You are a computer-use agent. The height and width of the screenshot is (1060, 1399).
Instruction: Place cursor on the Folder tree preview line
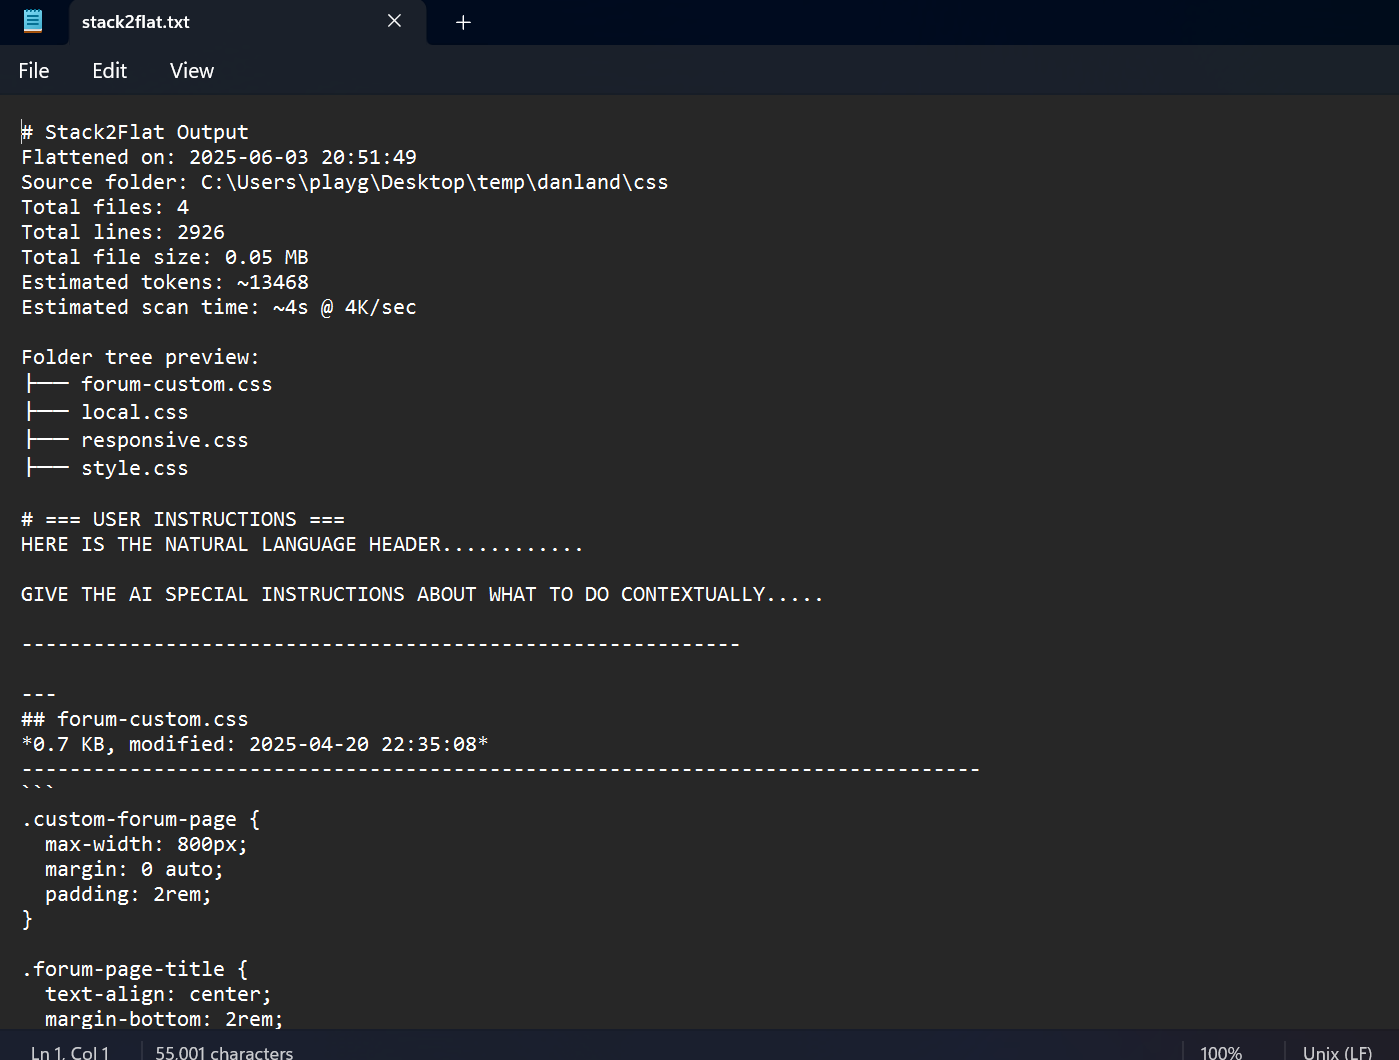pos(140,356)
